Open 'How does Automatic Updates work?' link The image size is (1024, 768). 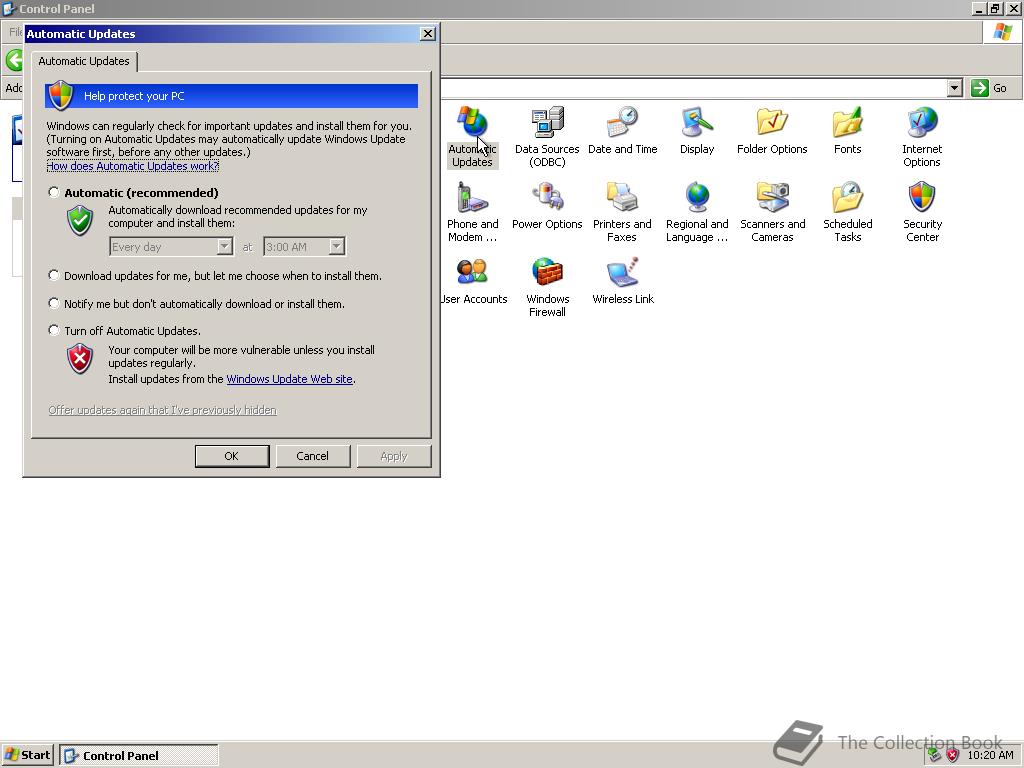click(x=133, y=166)
